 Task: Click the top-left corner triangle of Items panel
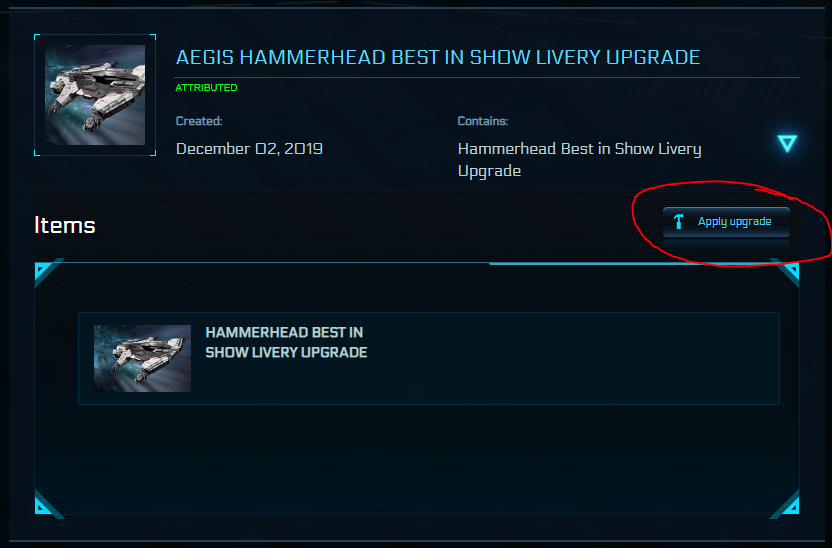45,272
